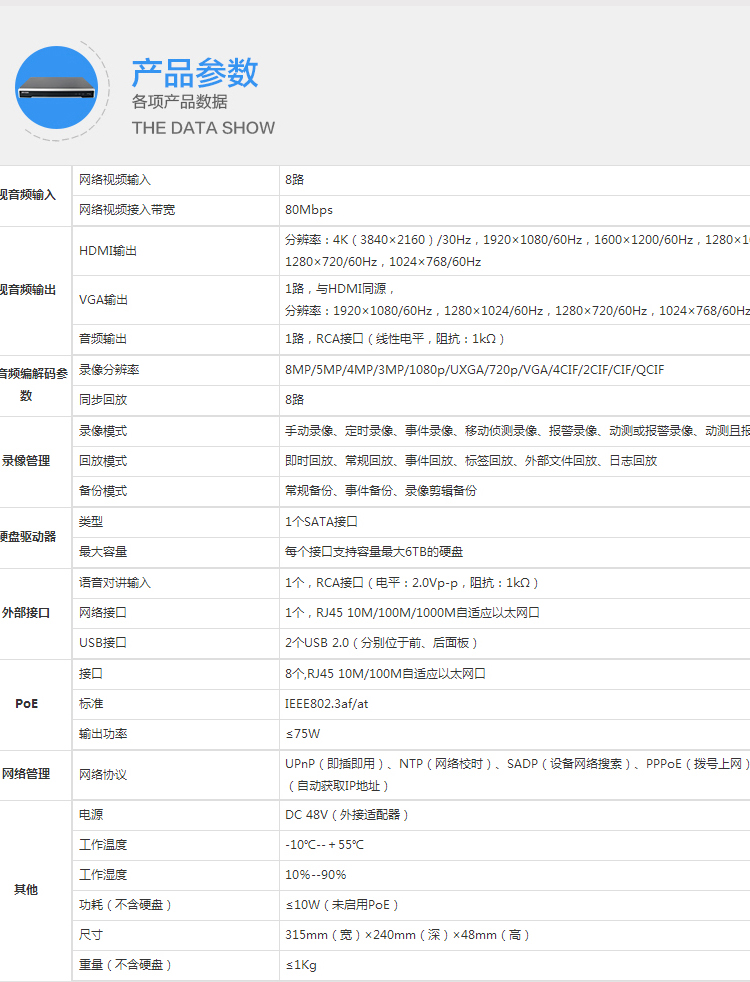750x982 pixels.
Task: Click the 网络协议 parameter label
Action: (x=103, y=775)
